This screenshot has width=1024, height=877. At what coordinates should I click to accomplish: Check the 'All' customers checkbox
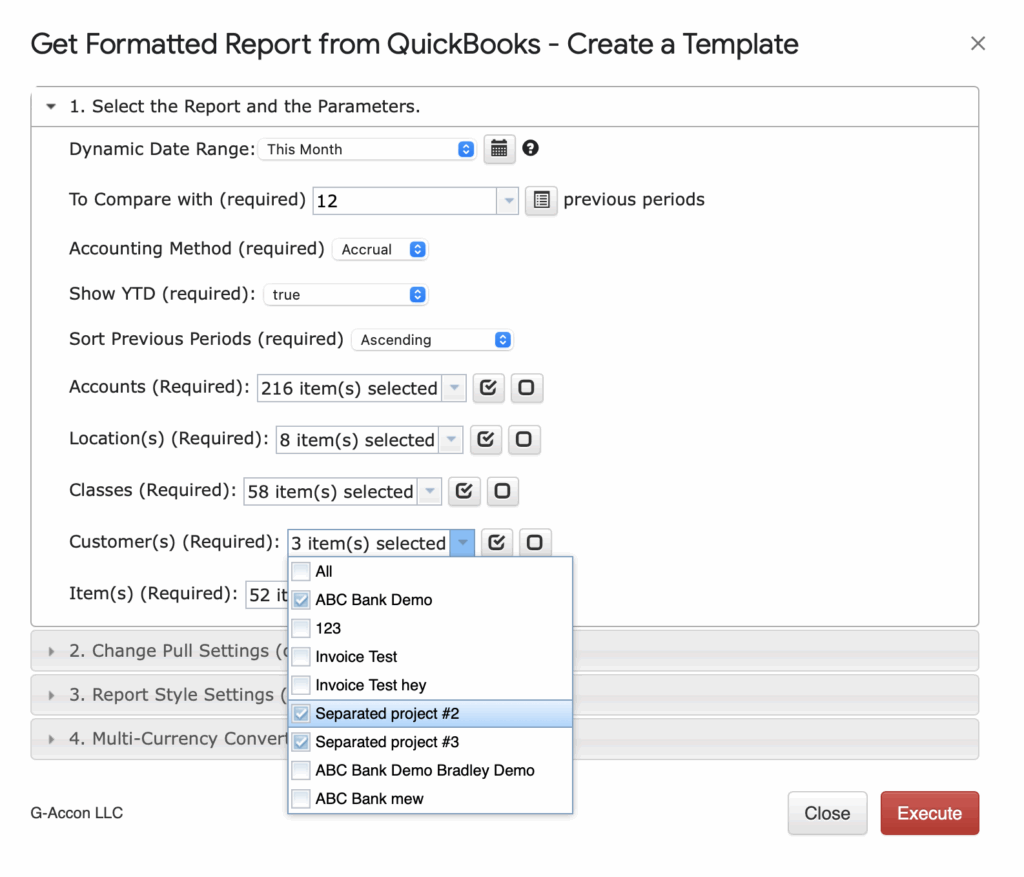click(301, 572)
